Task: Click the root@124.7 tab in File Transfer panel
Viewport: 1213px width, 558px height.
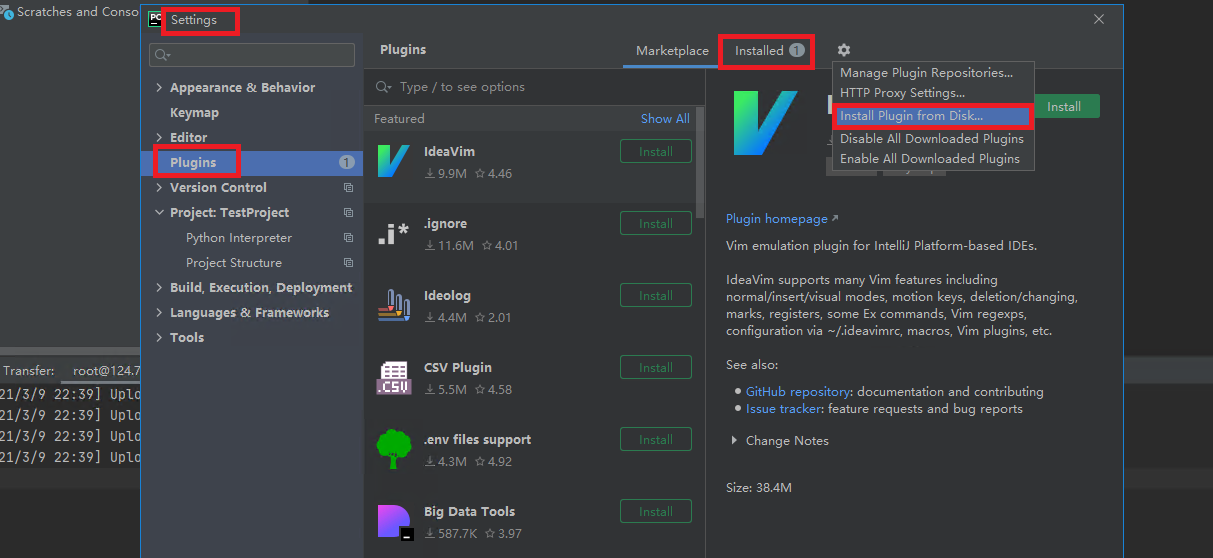Action: point(106,371)
